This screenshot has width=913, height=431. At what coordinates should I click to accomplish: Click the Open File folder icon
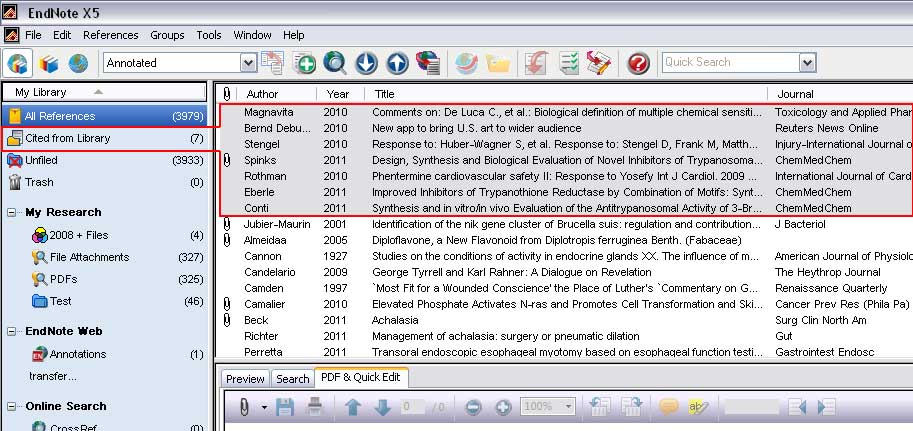[x=498, y=63]
